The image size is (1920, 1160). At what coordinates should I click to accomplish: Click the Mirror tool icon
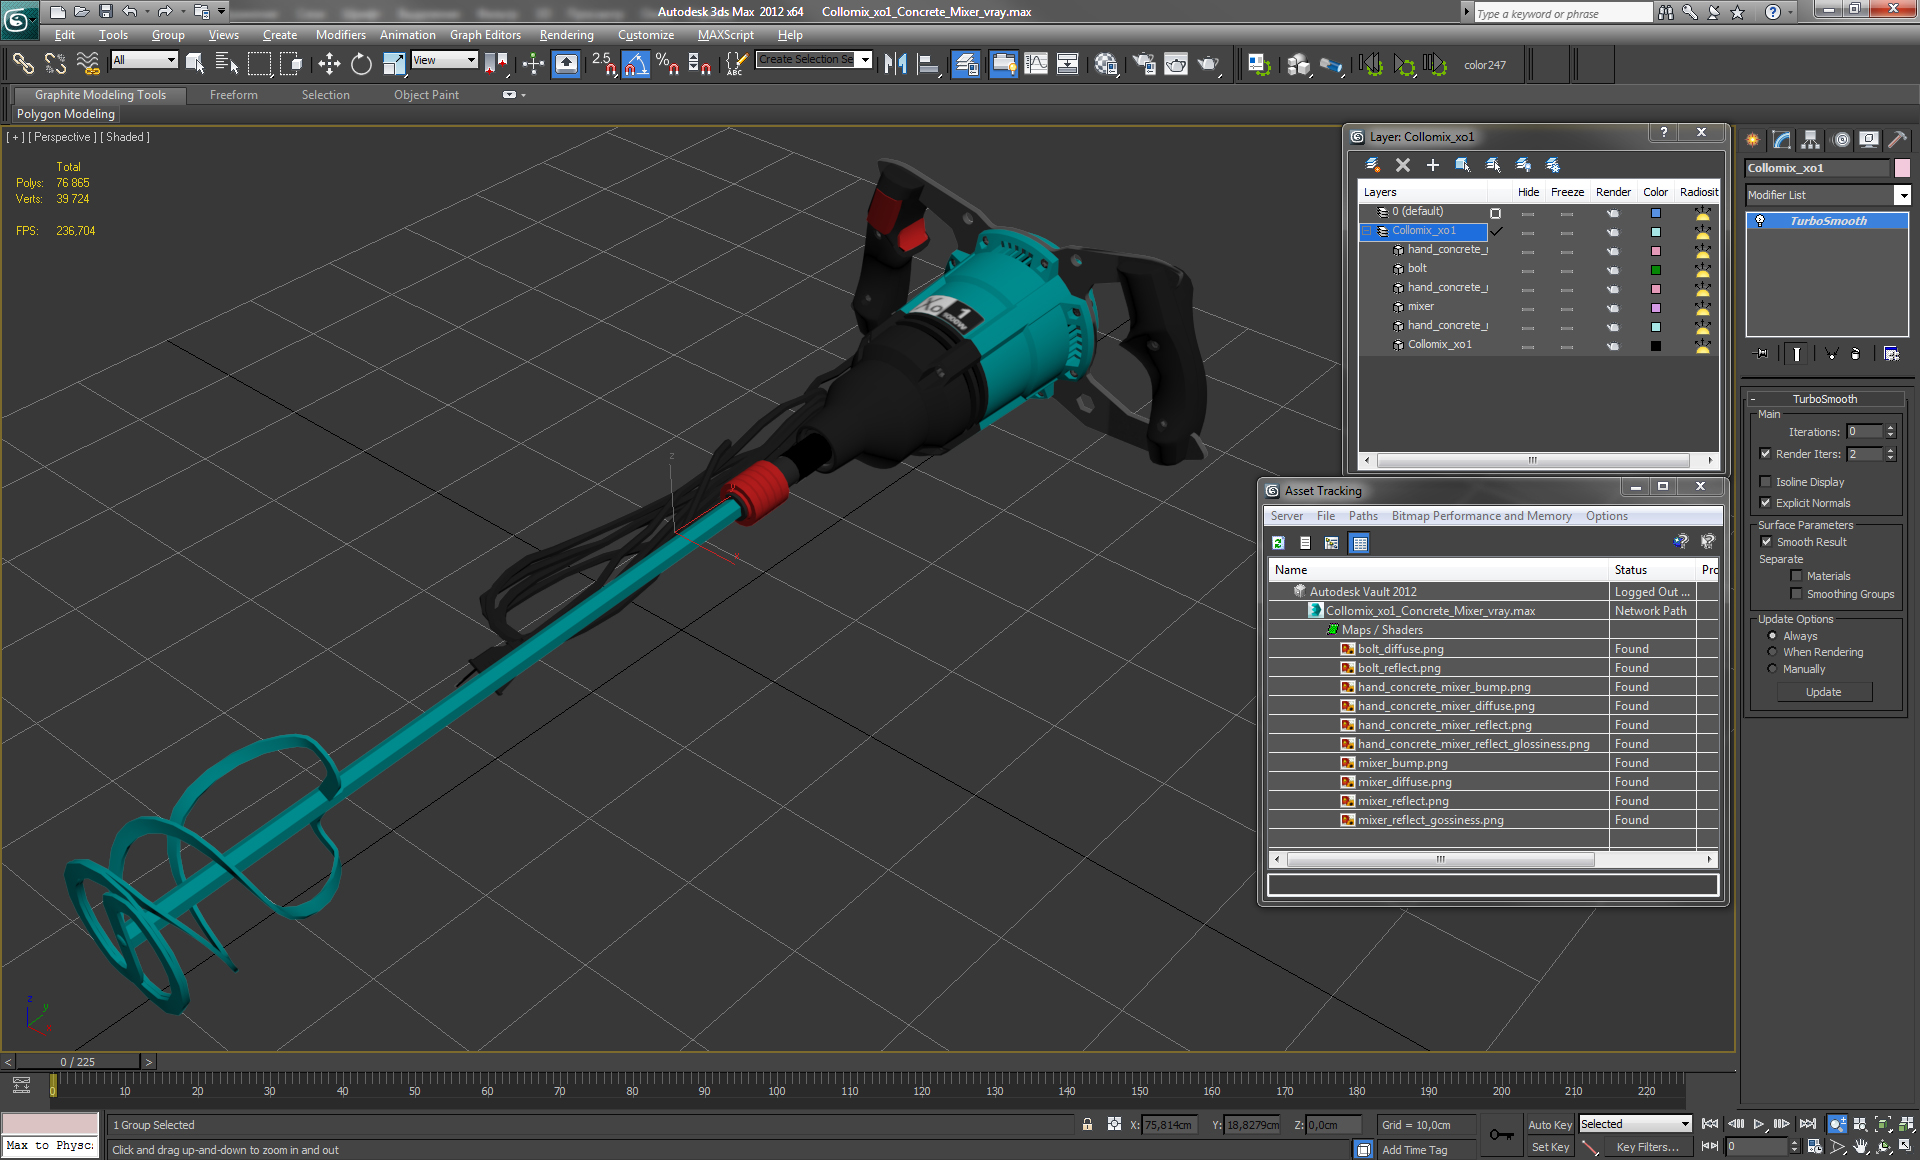895,64
